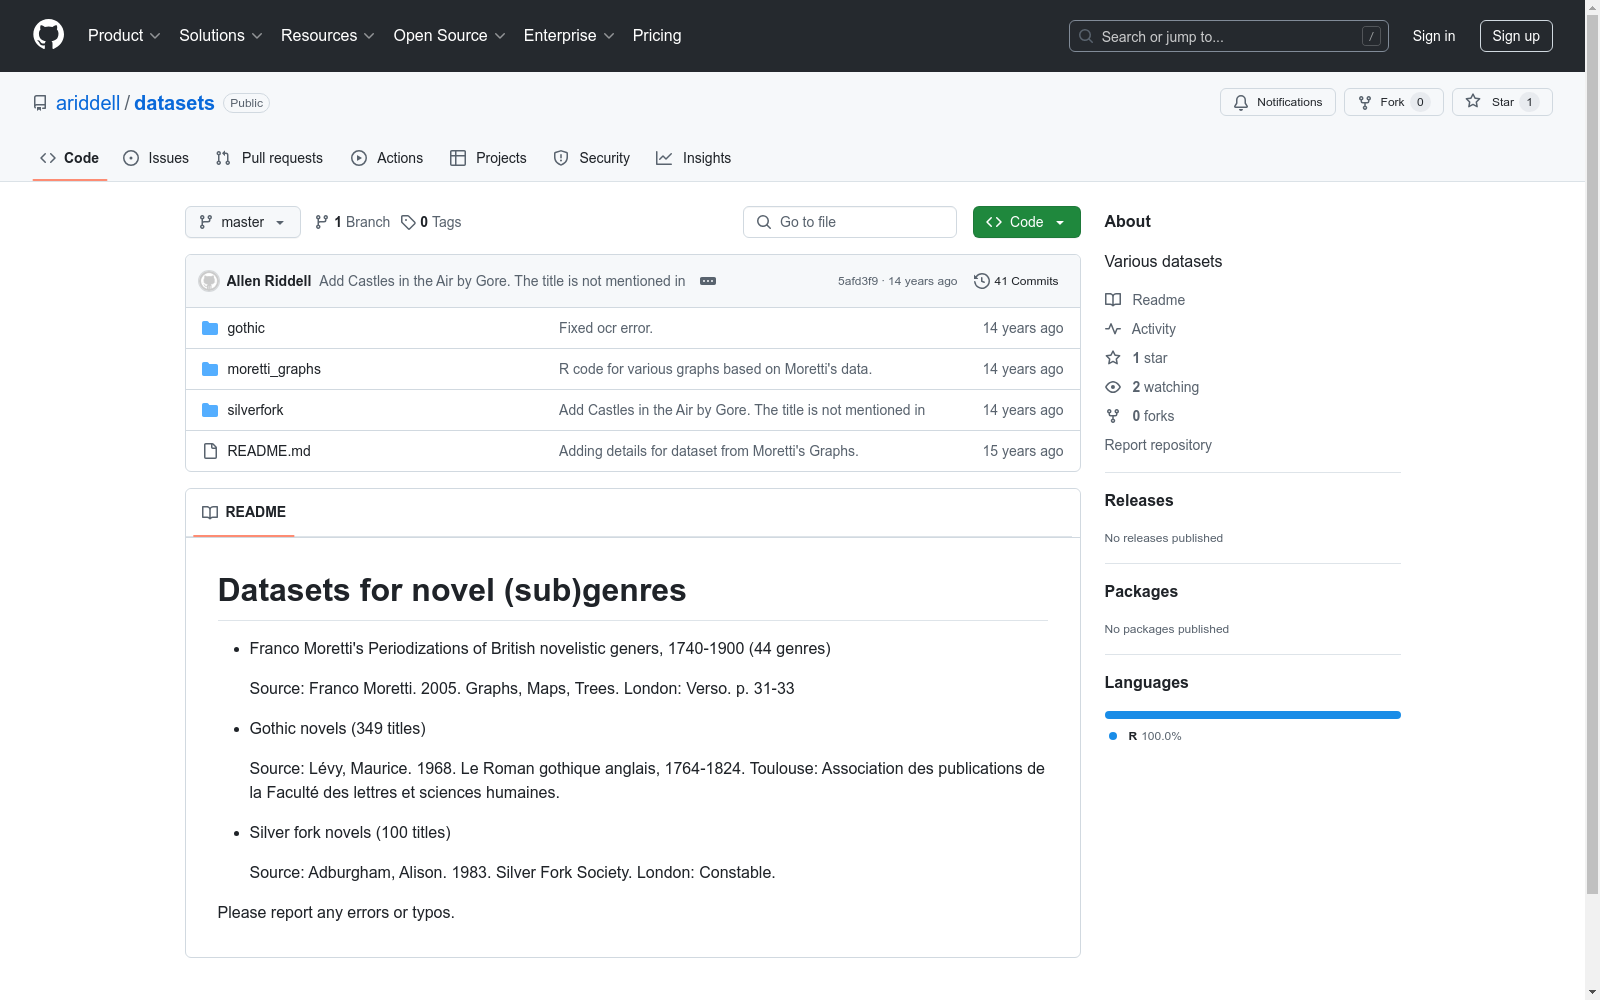This screenshot has height=1000, width=1600.
Task: Click the silverfork folder icon
Action: tap(210, 410)
